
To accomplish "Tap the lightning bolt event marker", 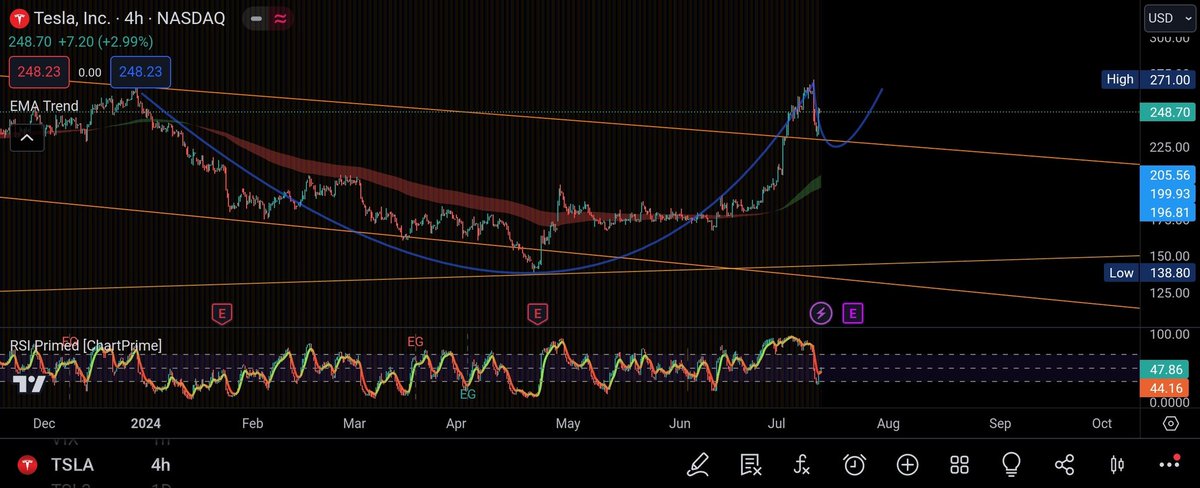I will click(820, 313).
